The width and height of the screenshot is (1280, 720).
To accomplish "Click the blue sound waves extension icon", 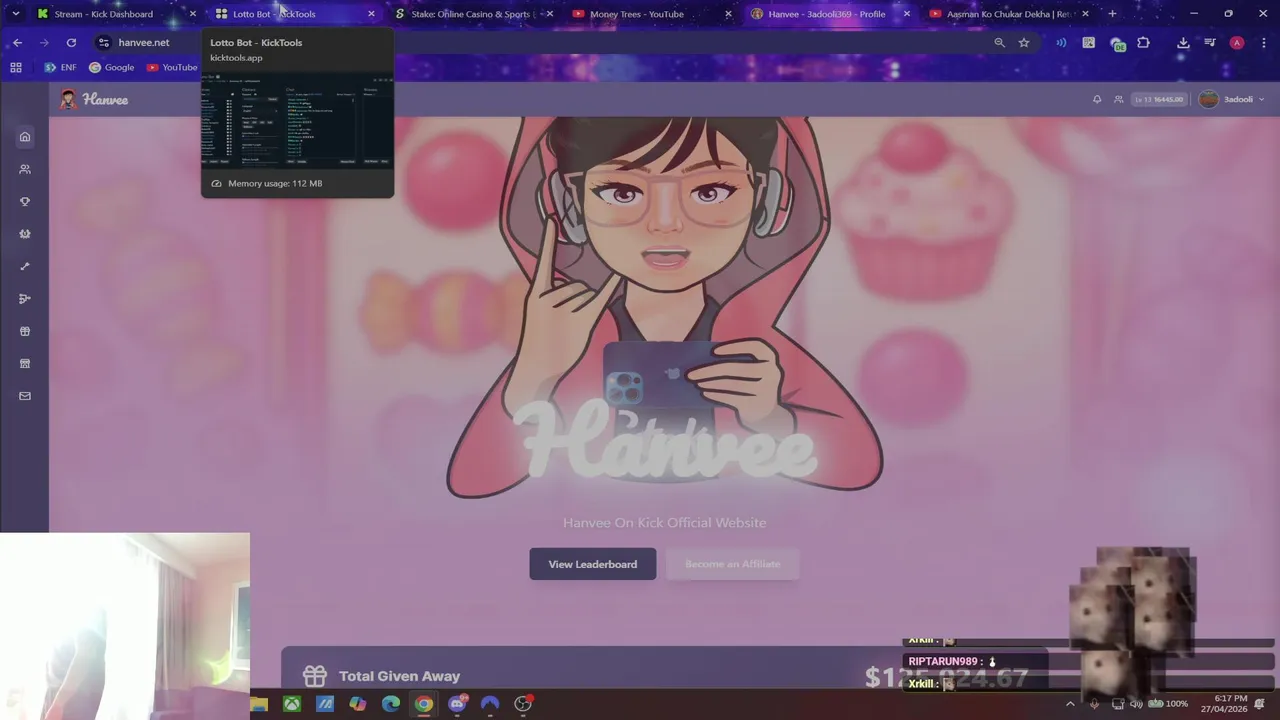I will click(x=1061, y=43).
